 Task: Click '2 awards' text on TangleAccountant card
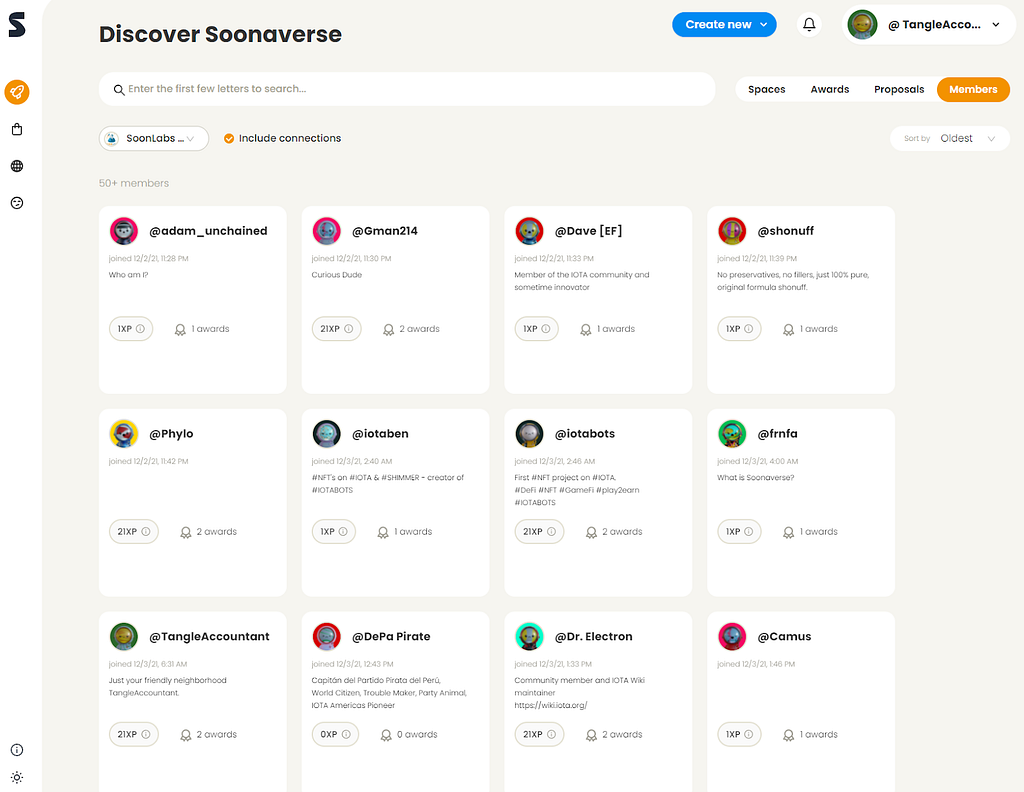(x=217, y=735)
